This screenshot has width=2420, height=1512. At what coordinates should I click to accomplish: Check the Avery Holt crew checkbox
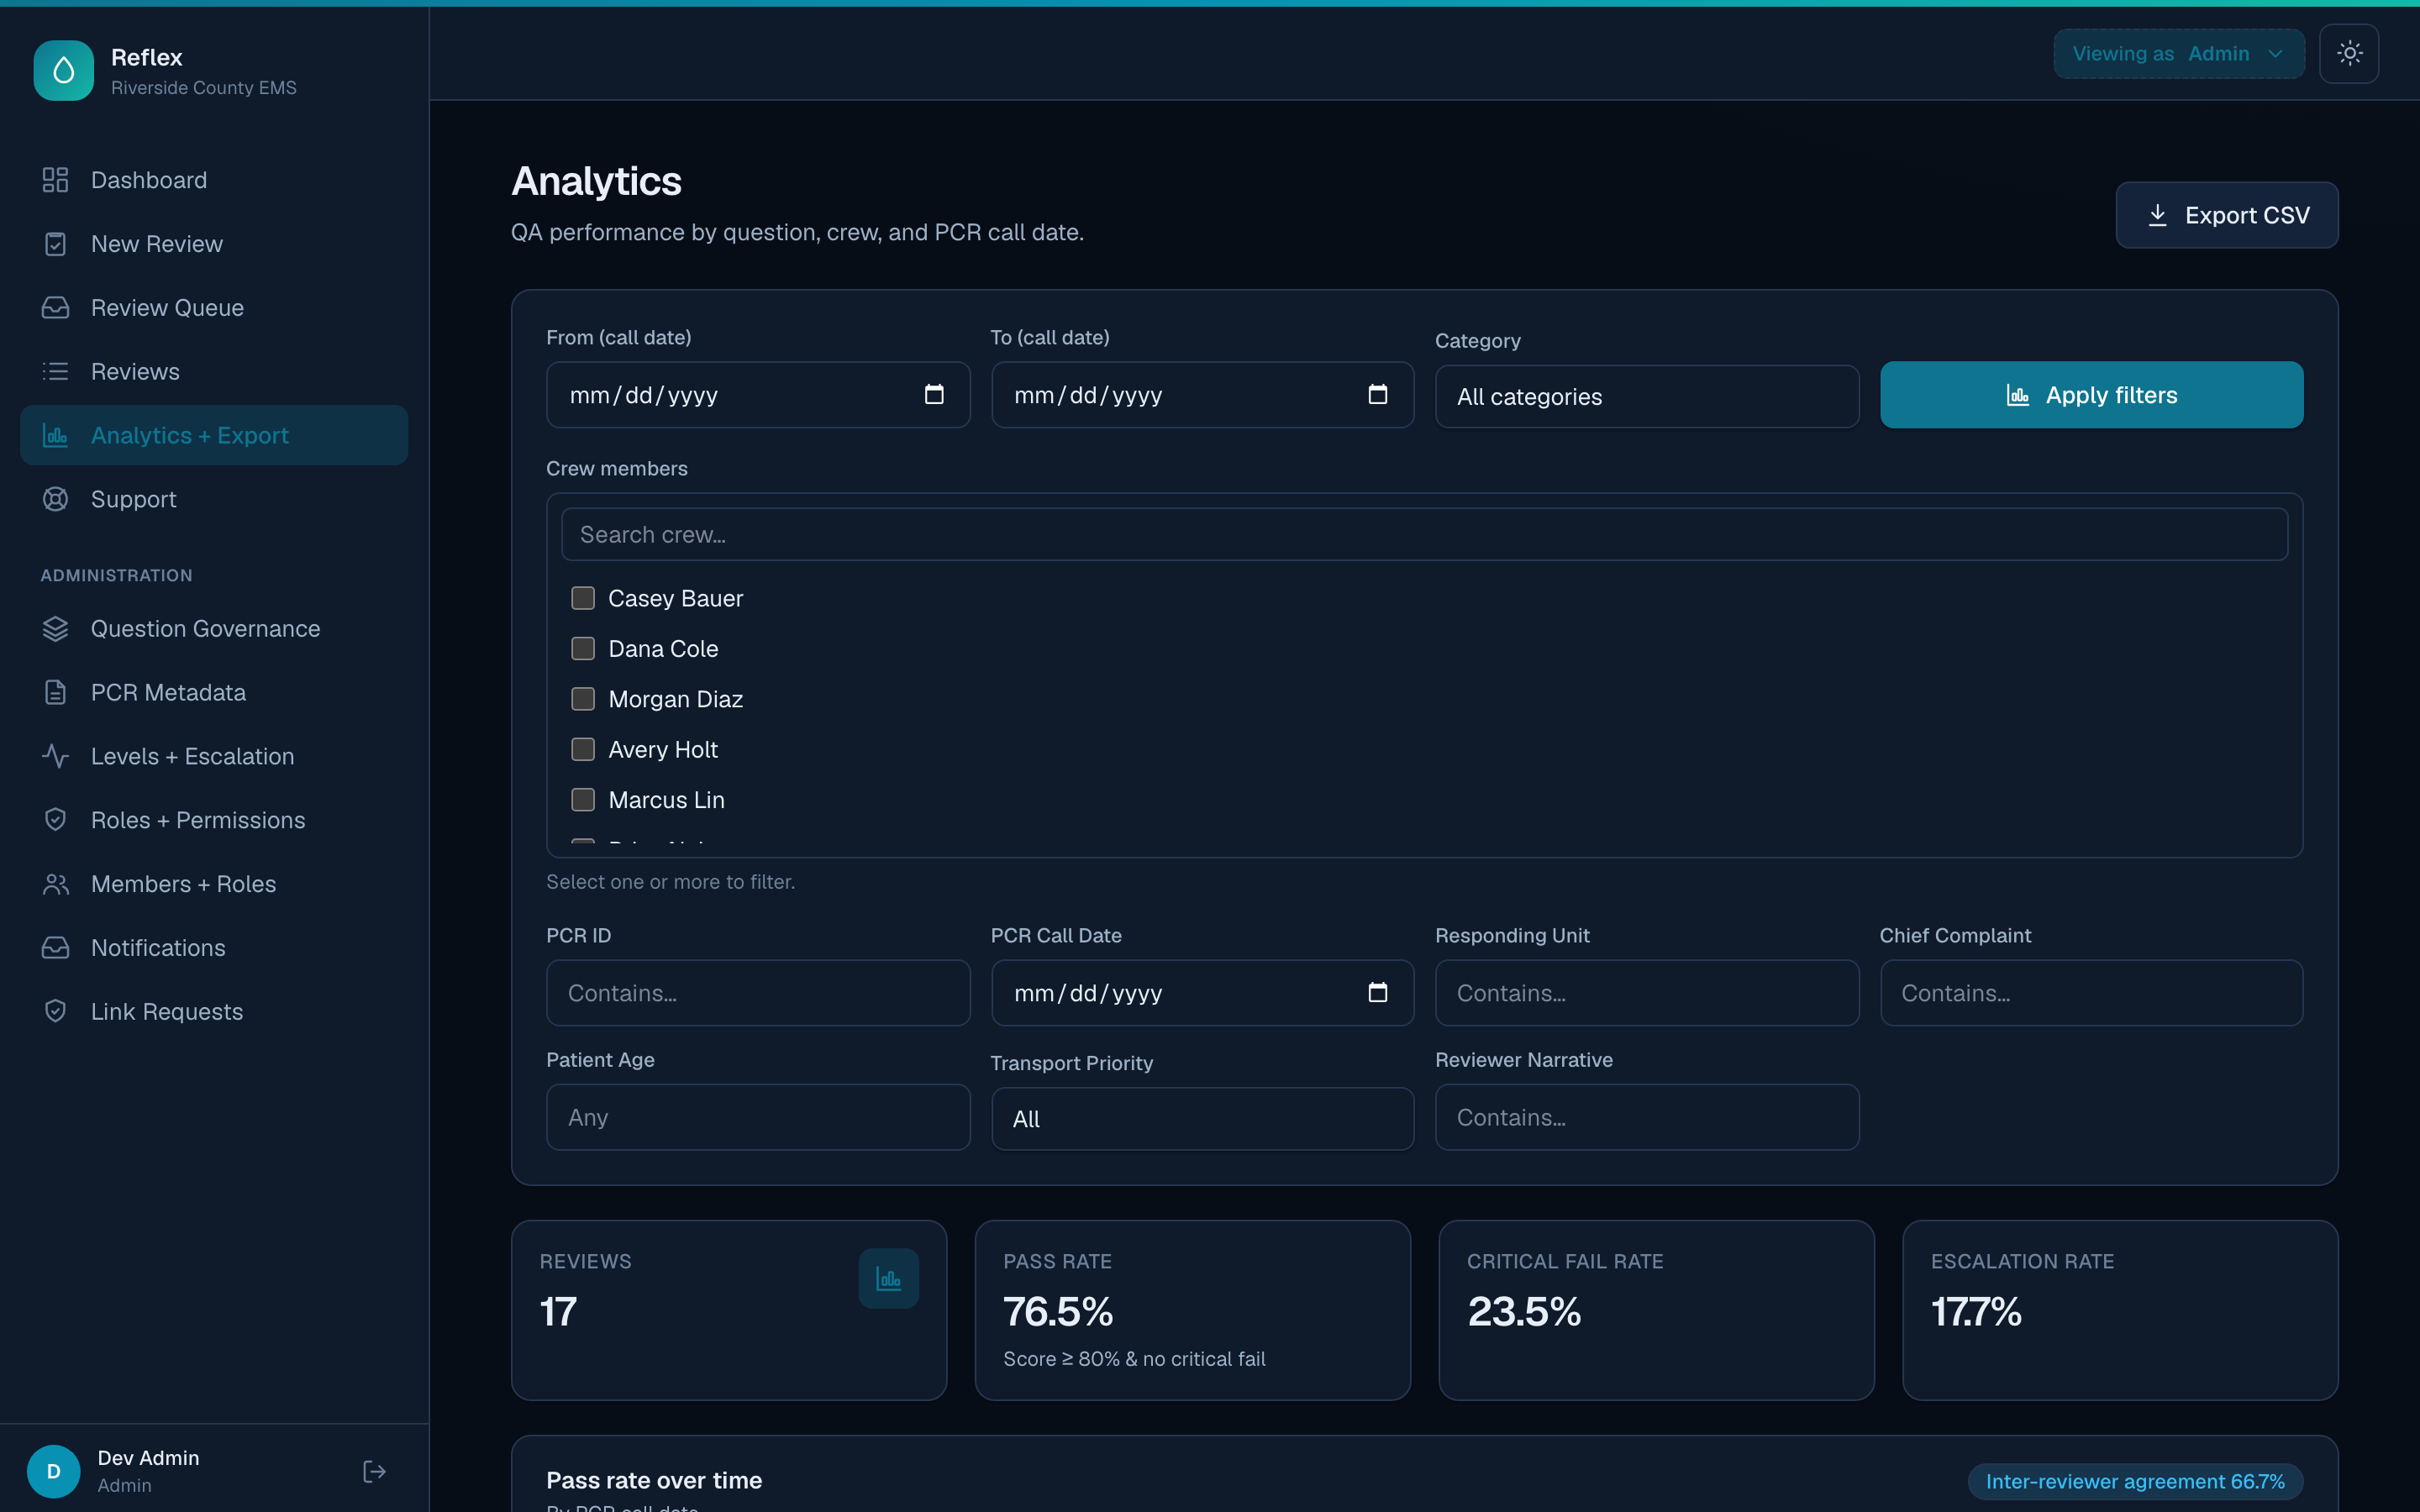coord(583,750)
